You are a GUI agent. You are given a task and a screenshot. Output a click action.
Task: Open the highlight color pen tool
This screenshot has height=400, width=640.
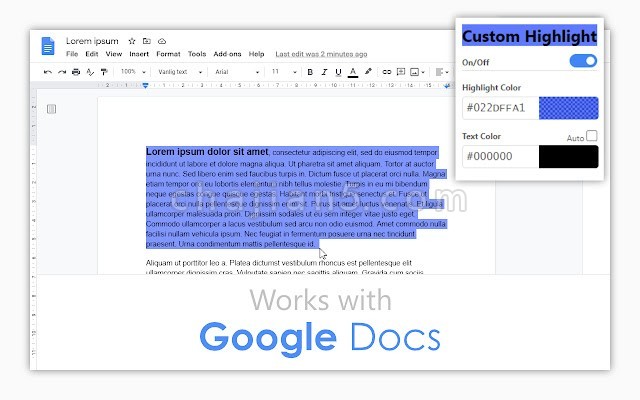(368, 71)
